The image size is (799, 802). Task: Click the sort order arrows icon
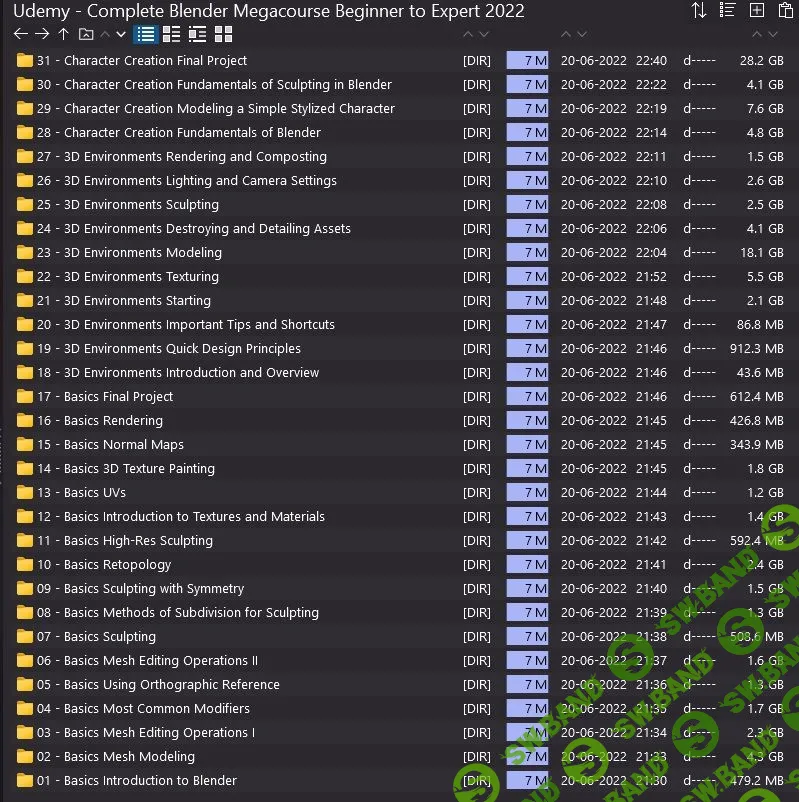(x=698, y=11)
